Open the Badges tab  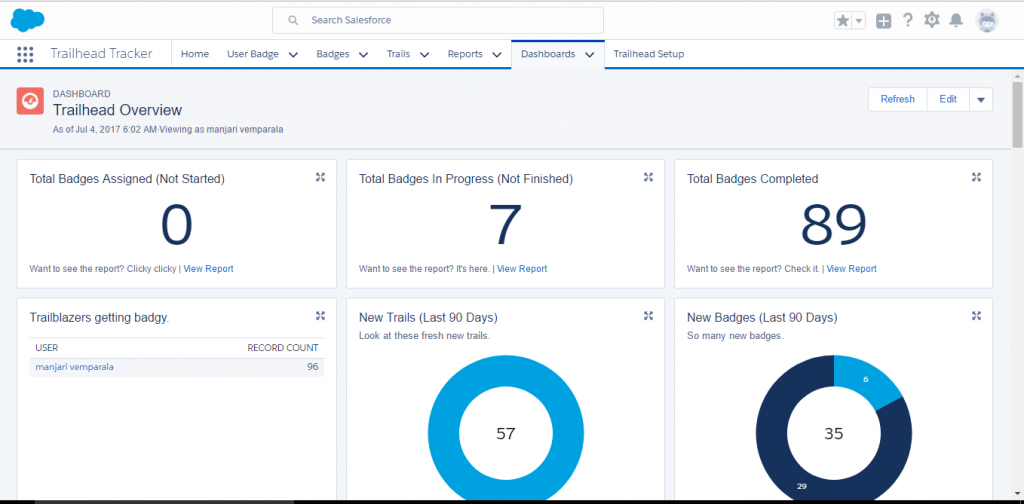click(x=332, y=54)
